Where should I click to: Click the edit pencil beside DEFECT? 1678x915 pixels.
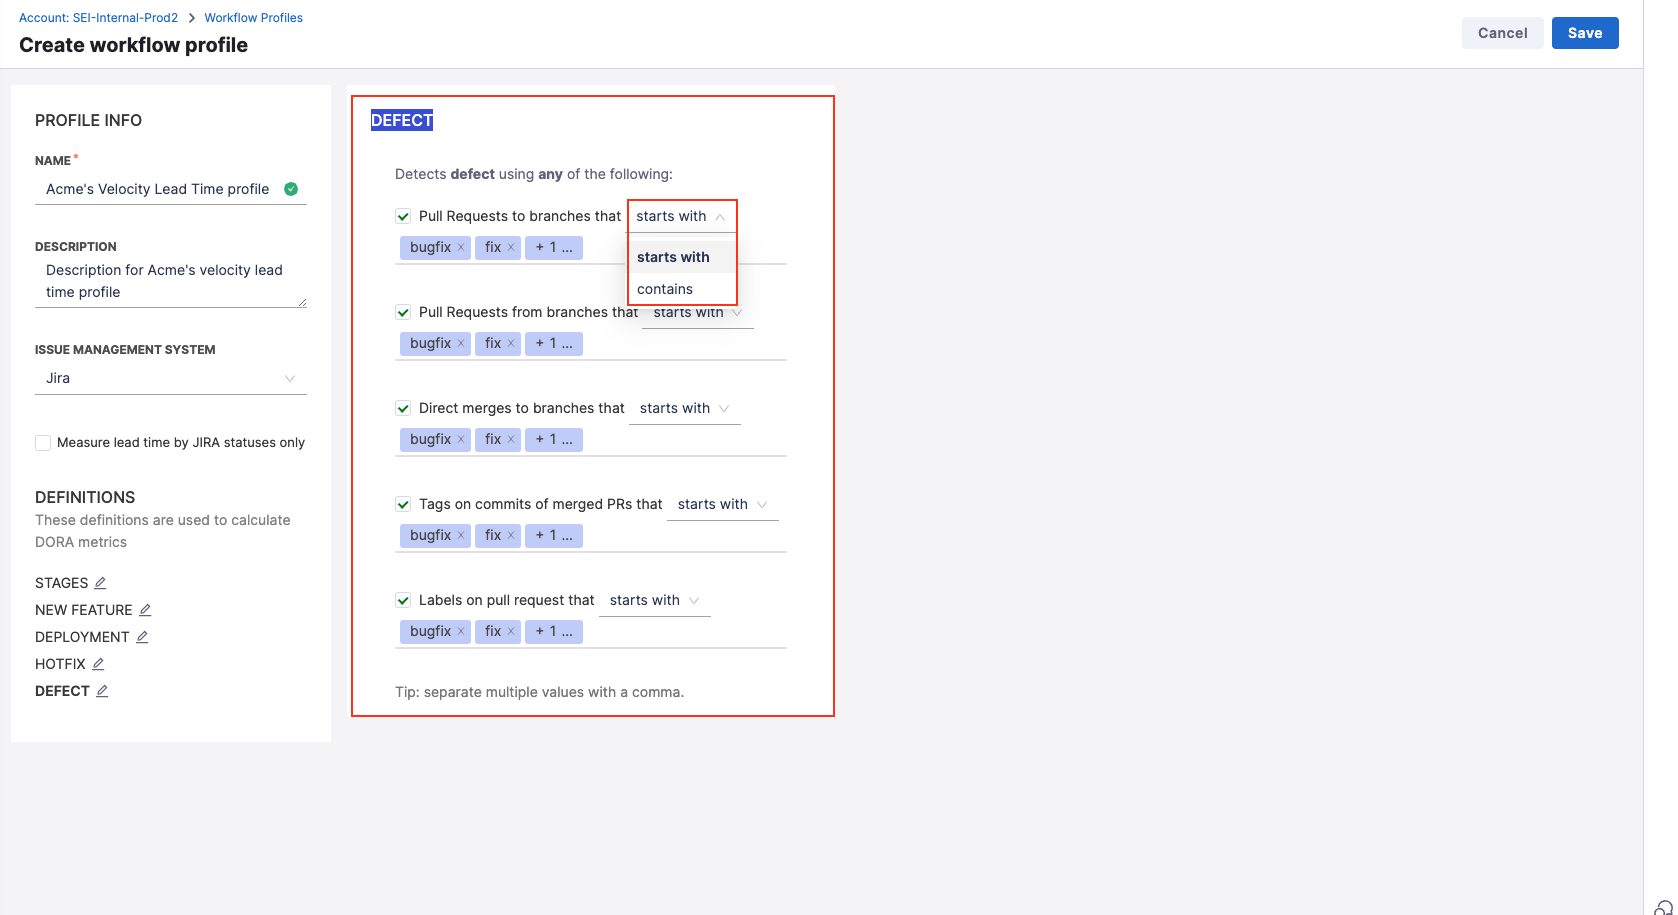pos(102,691)
